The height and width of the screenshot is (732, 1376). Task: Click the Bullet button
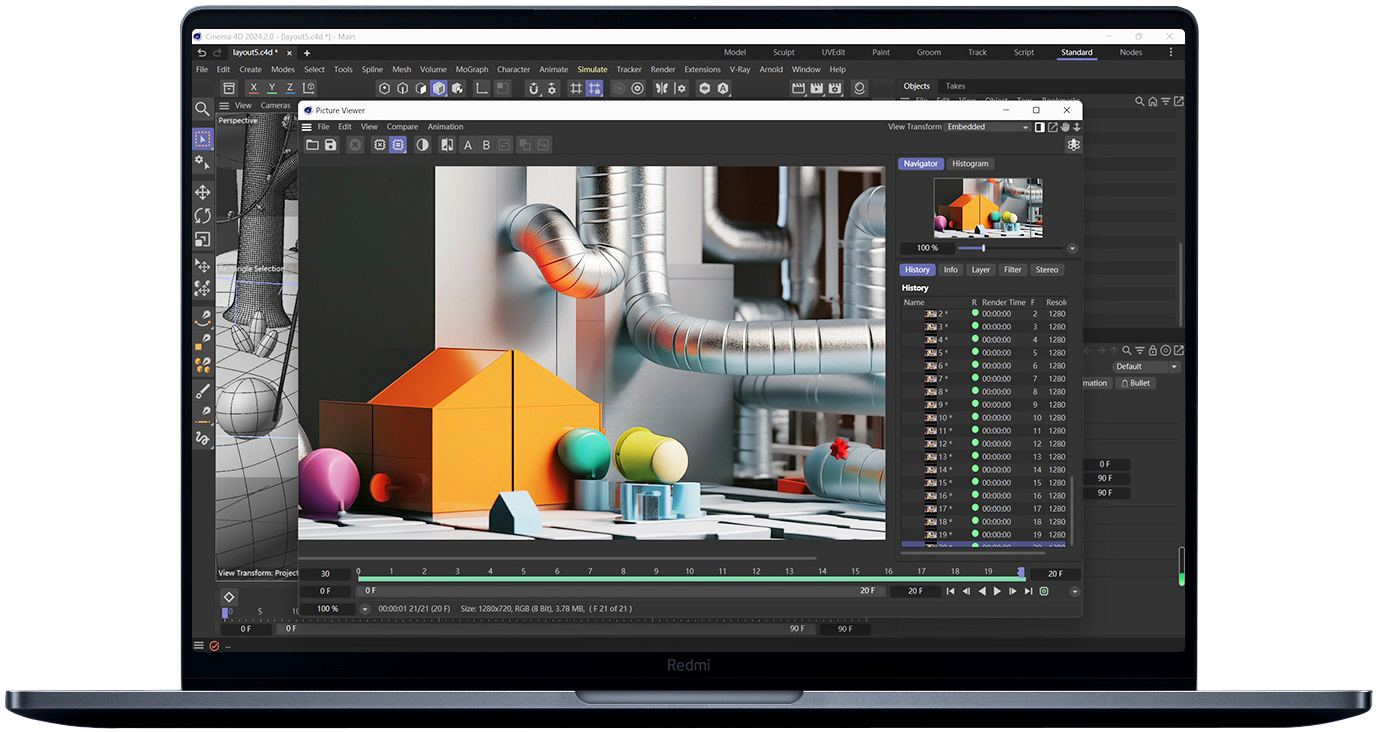1135,383
